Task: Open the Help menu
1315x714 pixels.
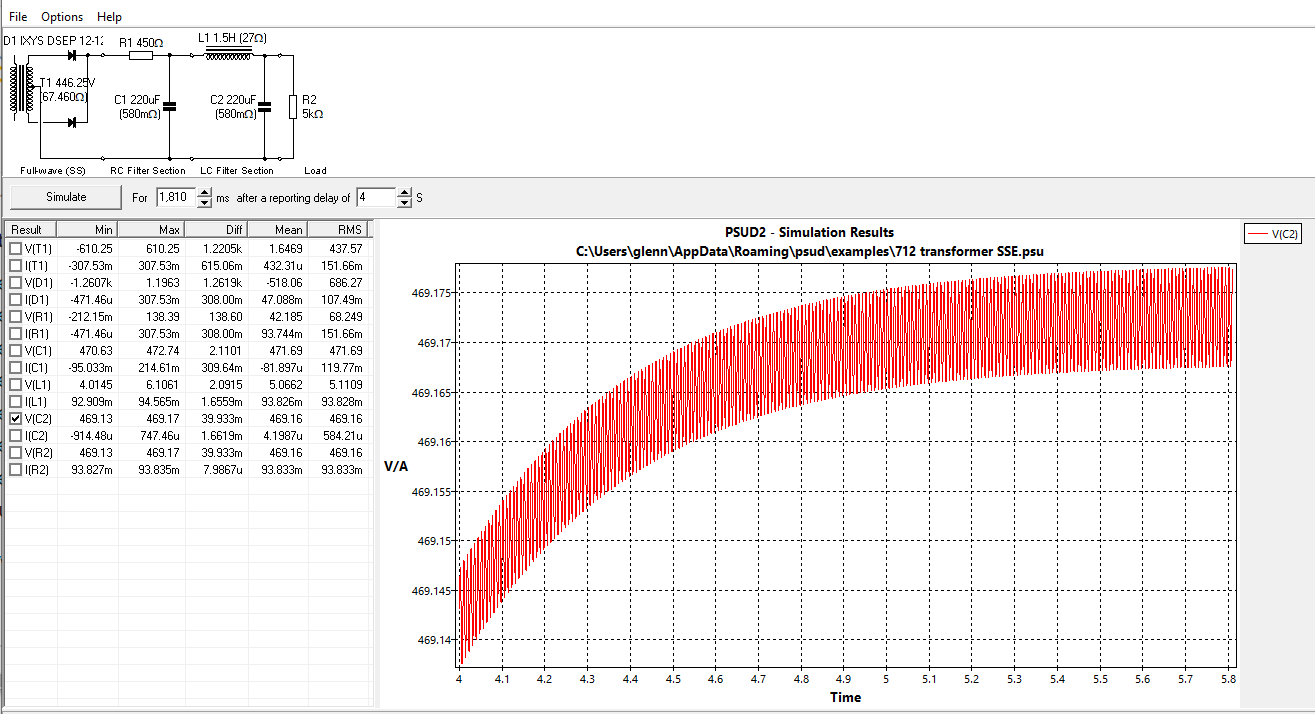Action: [x=109, y=17]
